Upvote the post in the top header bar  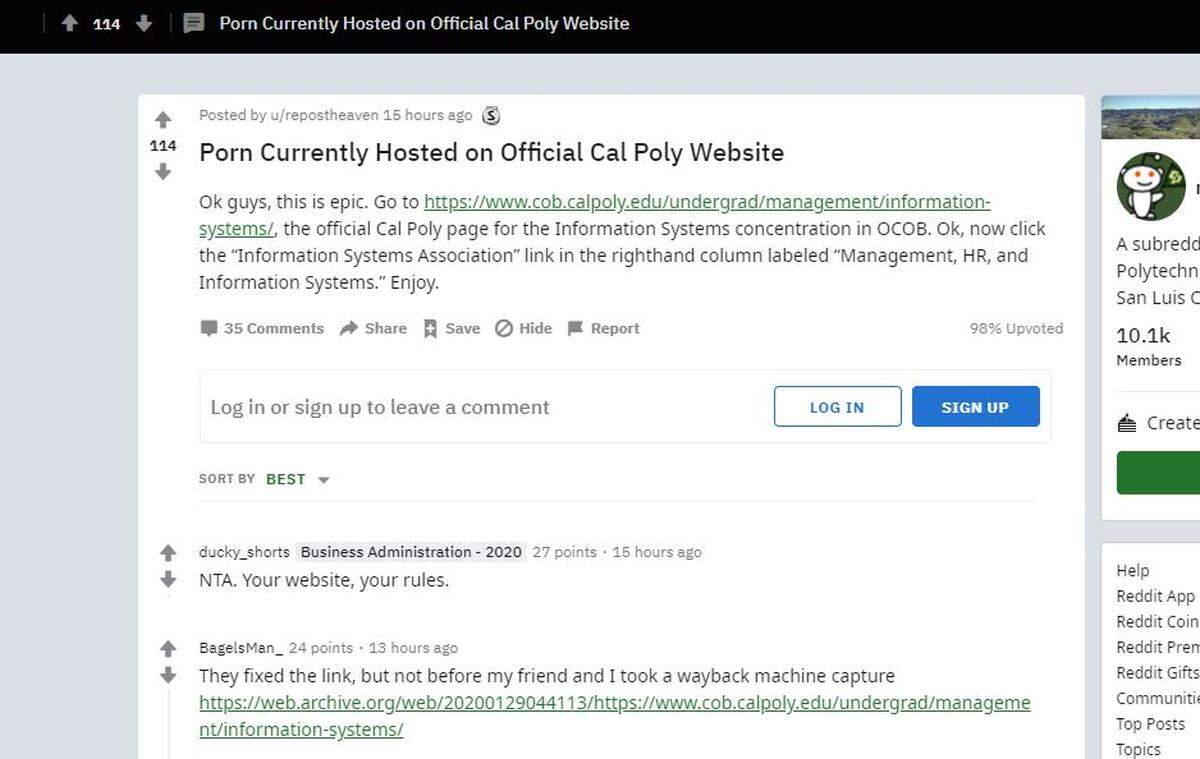coord(69,23)
